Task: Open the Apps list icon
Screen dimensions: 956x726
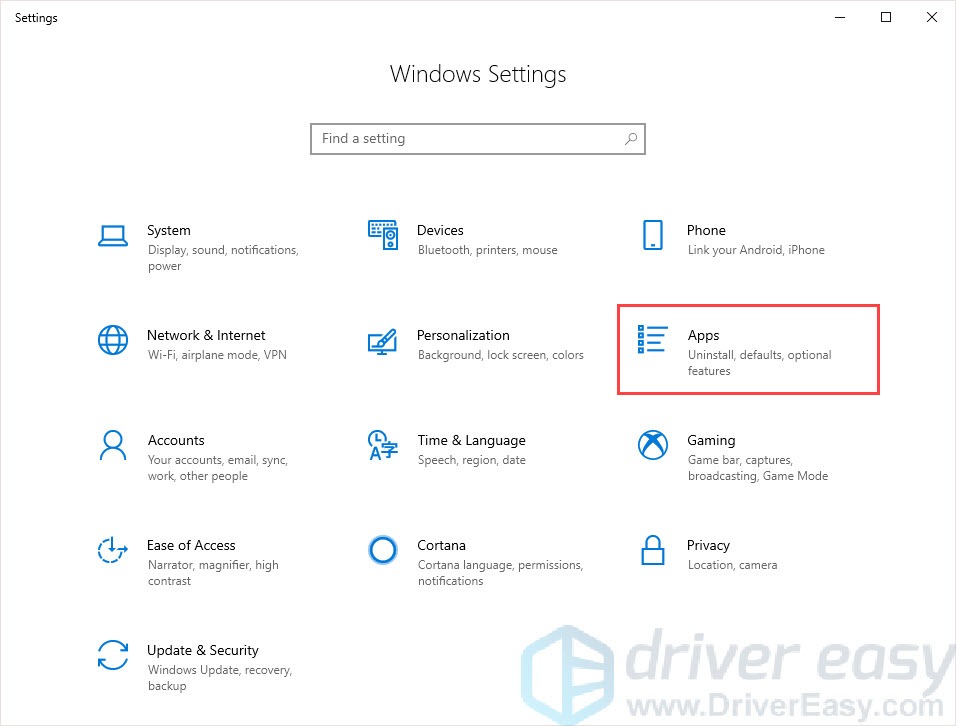Action: coord(652,339)
